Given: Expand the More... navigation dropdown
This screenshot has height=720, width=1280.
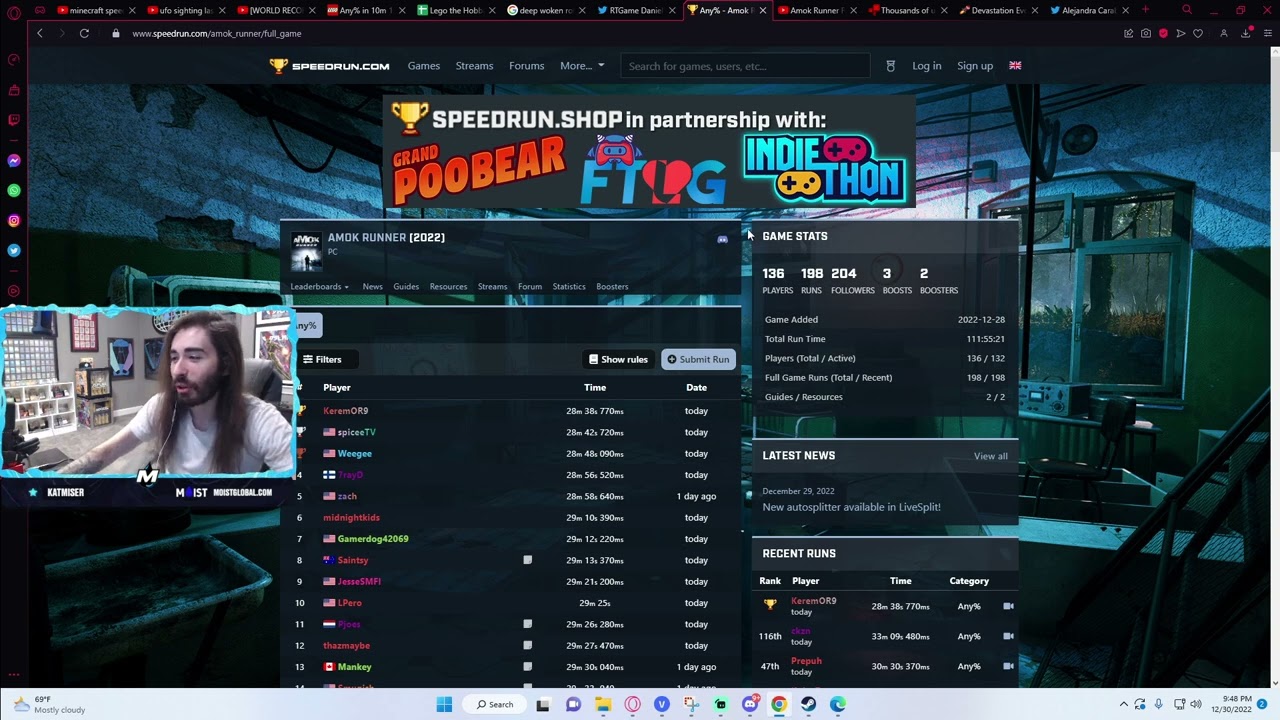Looking at the screenshot, I should pos(582,66).
